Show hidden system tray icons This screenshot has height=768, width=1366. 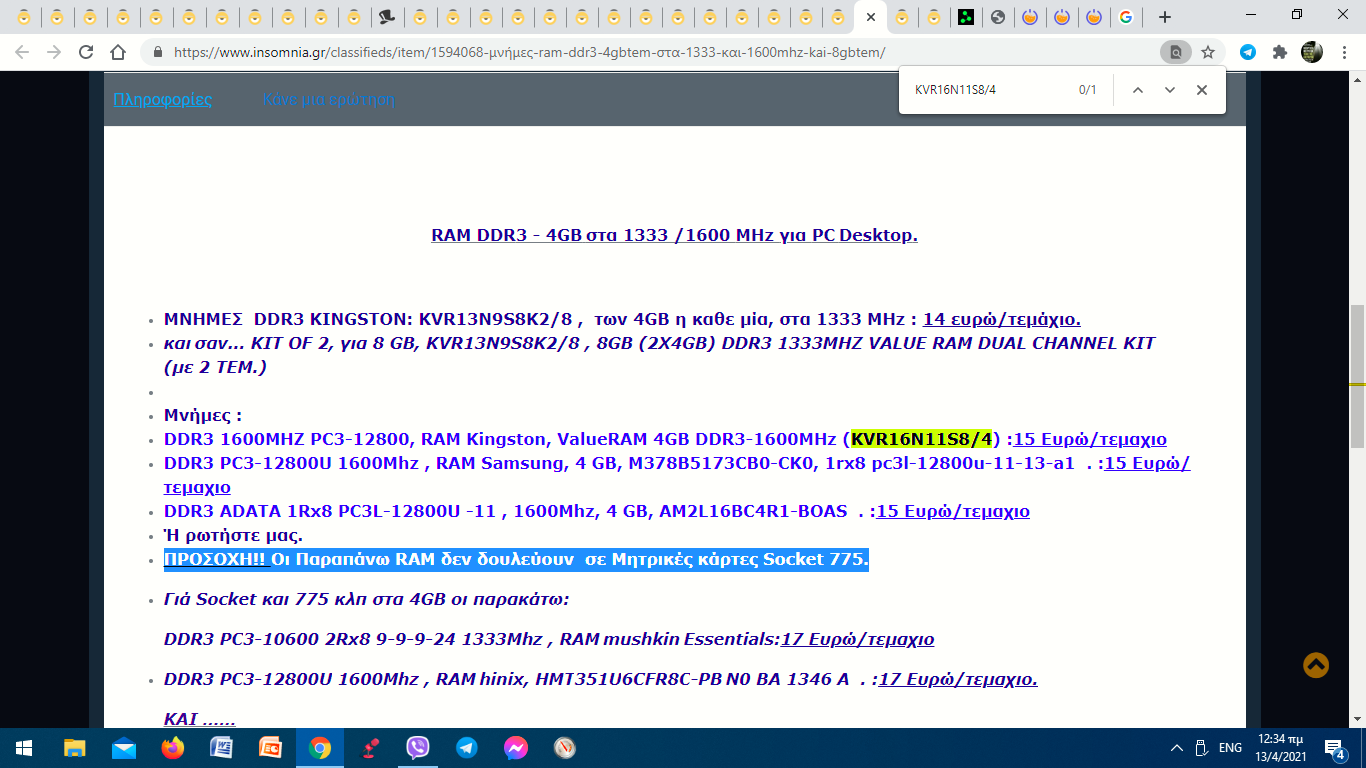click(1177, 748)
